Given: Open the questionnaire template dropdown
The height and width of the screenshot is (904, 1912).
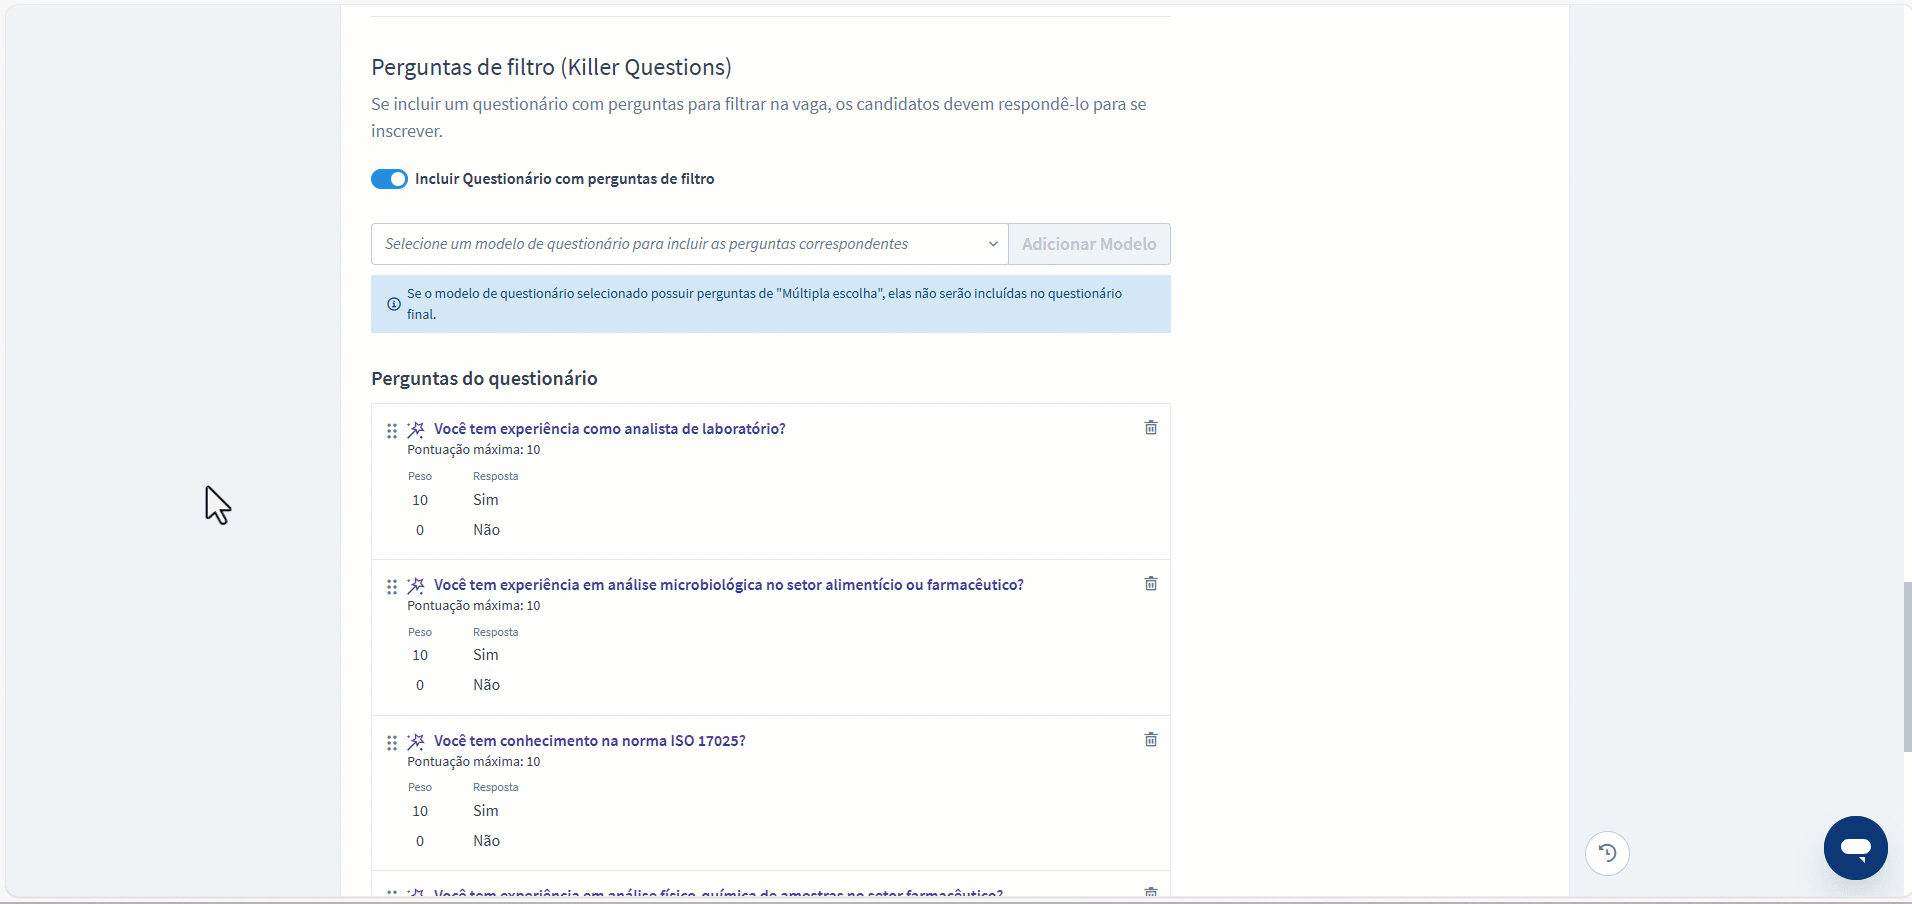Looking at the screenshot, I should (x=688, y=243).
